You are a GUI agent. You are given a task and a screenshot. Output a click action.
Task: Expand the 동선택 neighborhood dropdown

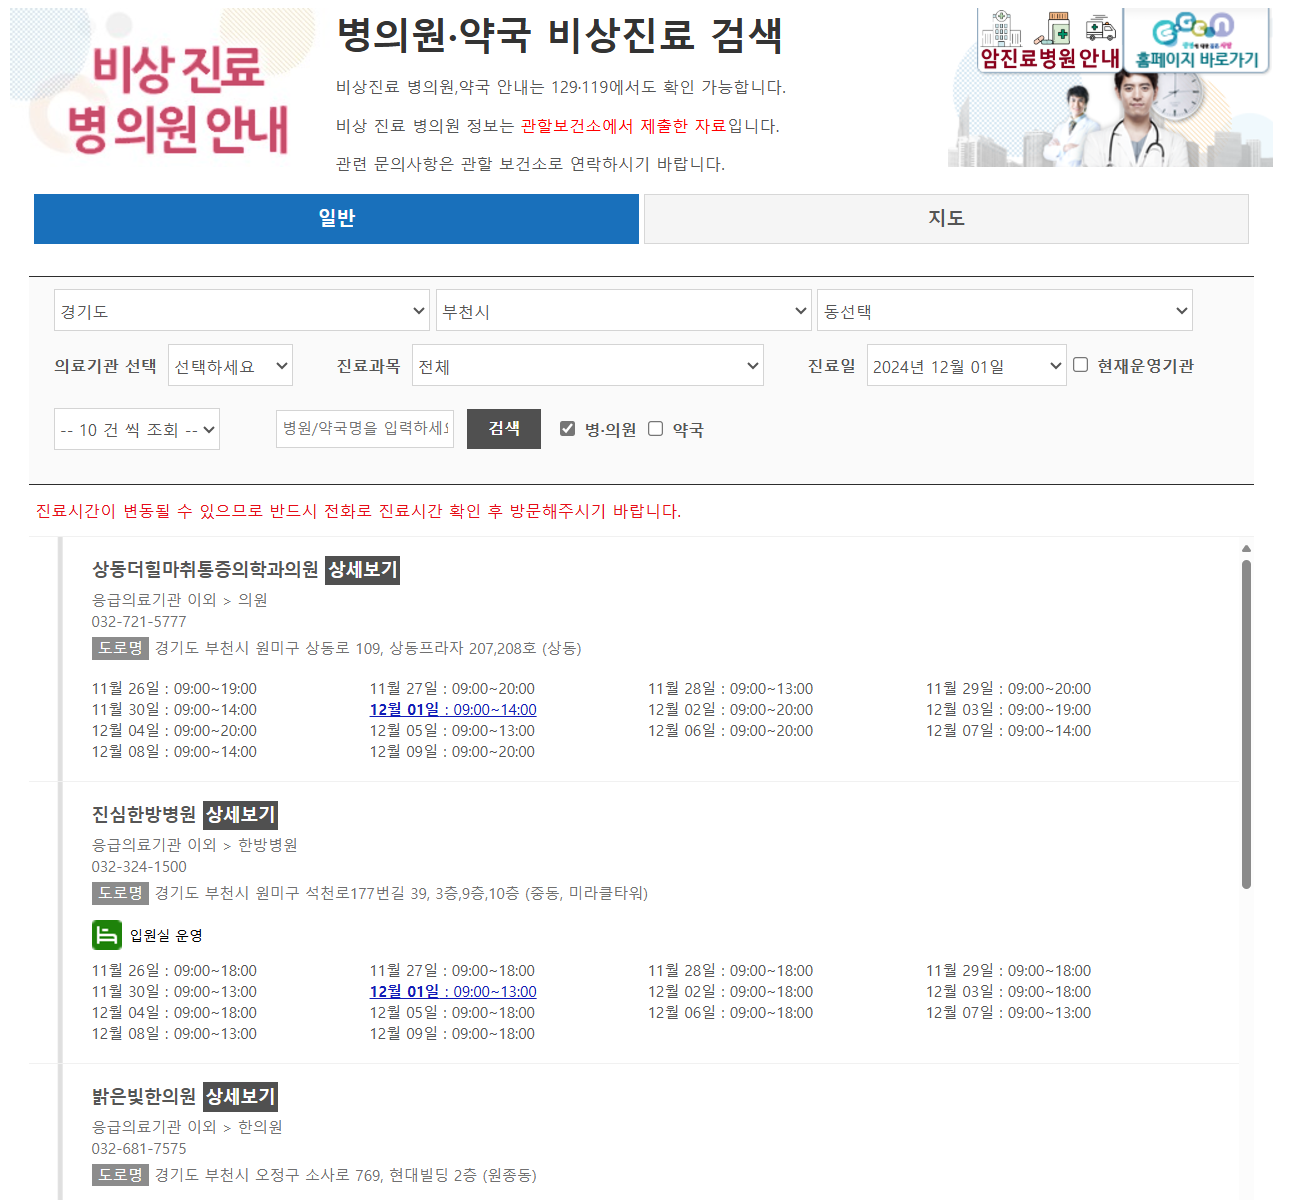coord(1004,310)
